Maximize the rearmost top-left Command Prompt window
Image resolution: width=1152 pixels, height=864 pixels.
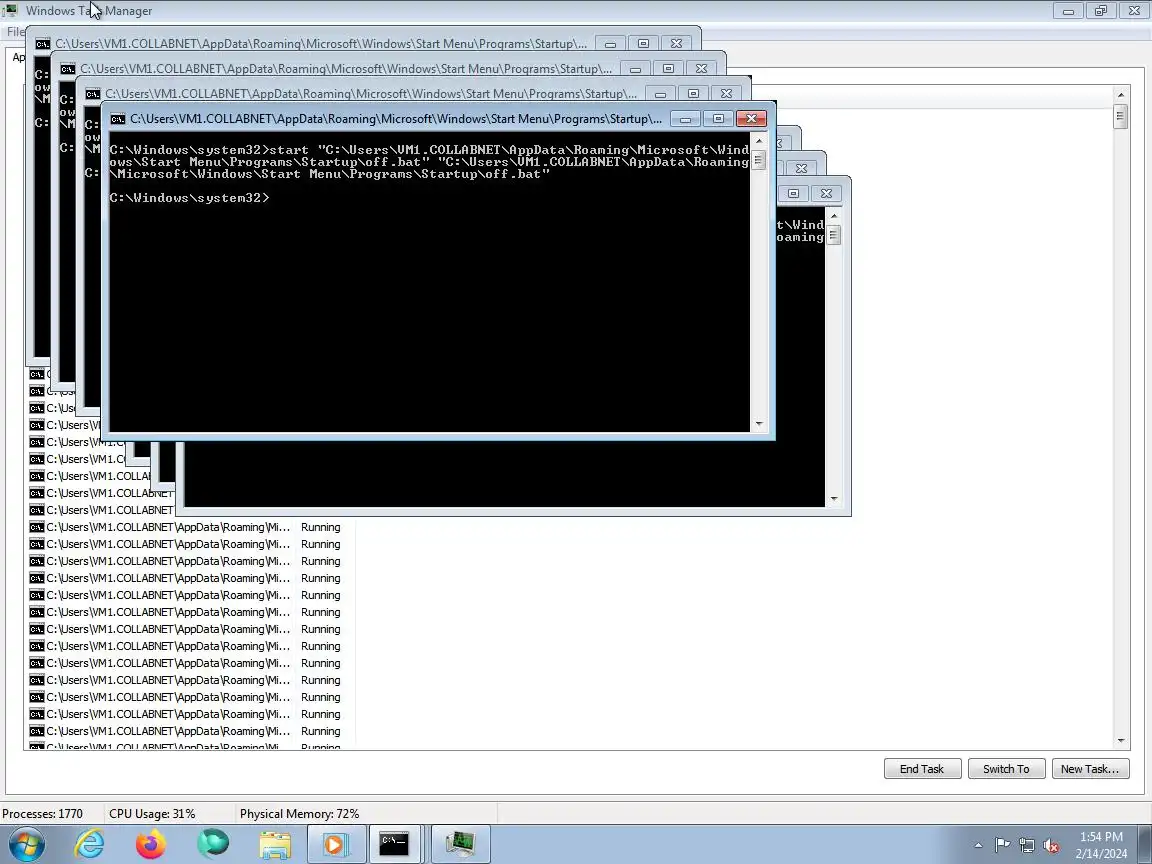[643, 43]
